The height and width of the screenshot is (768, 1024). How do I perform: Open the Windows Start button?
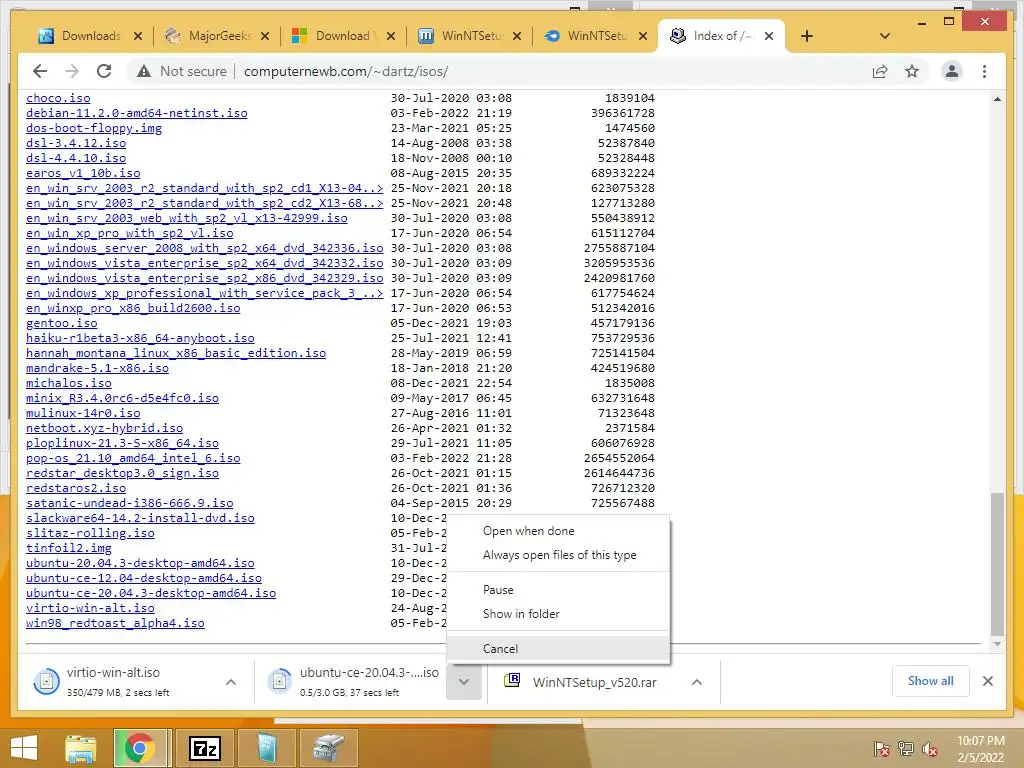point(24,748)
